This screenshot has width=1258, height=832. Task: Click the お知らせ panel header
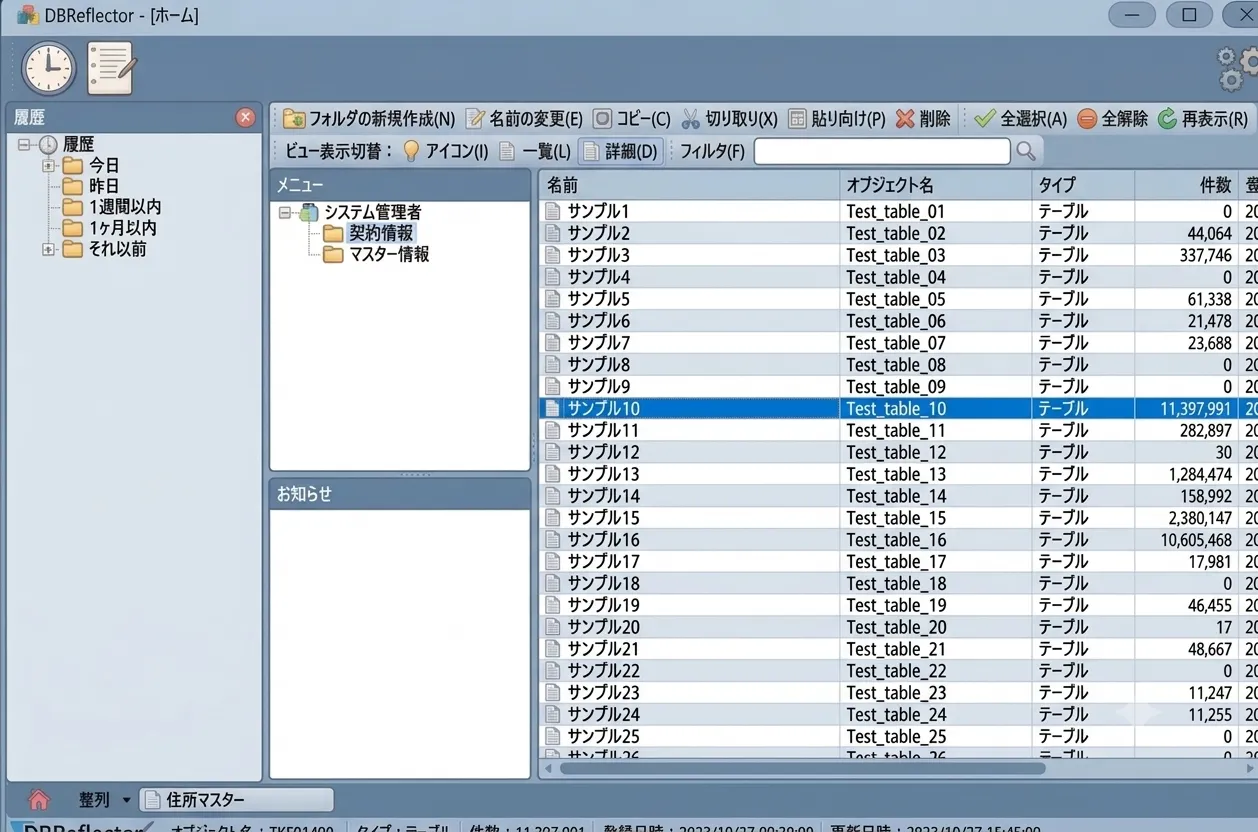coord(400,494)
